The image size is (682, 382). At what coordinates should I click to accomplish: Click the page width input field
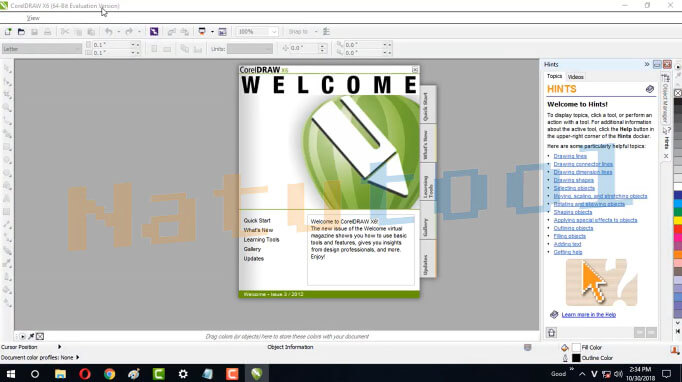click(x=111, y=45)
